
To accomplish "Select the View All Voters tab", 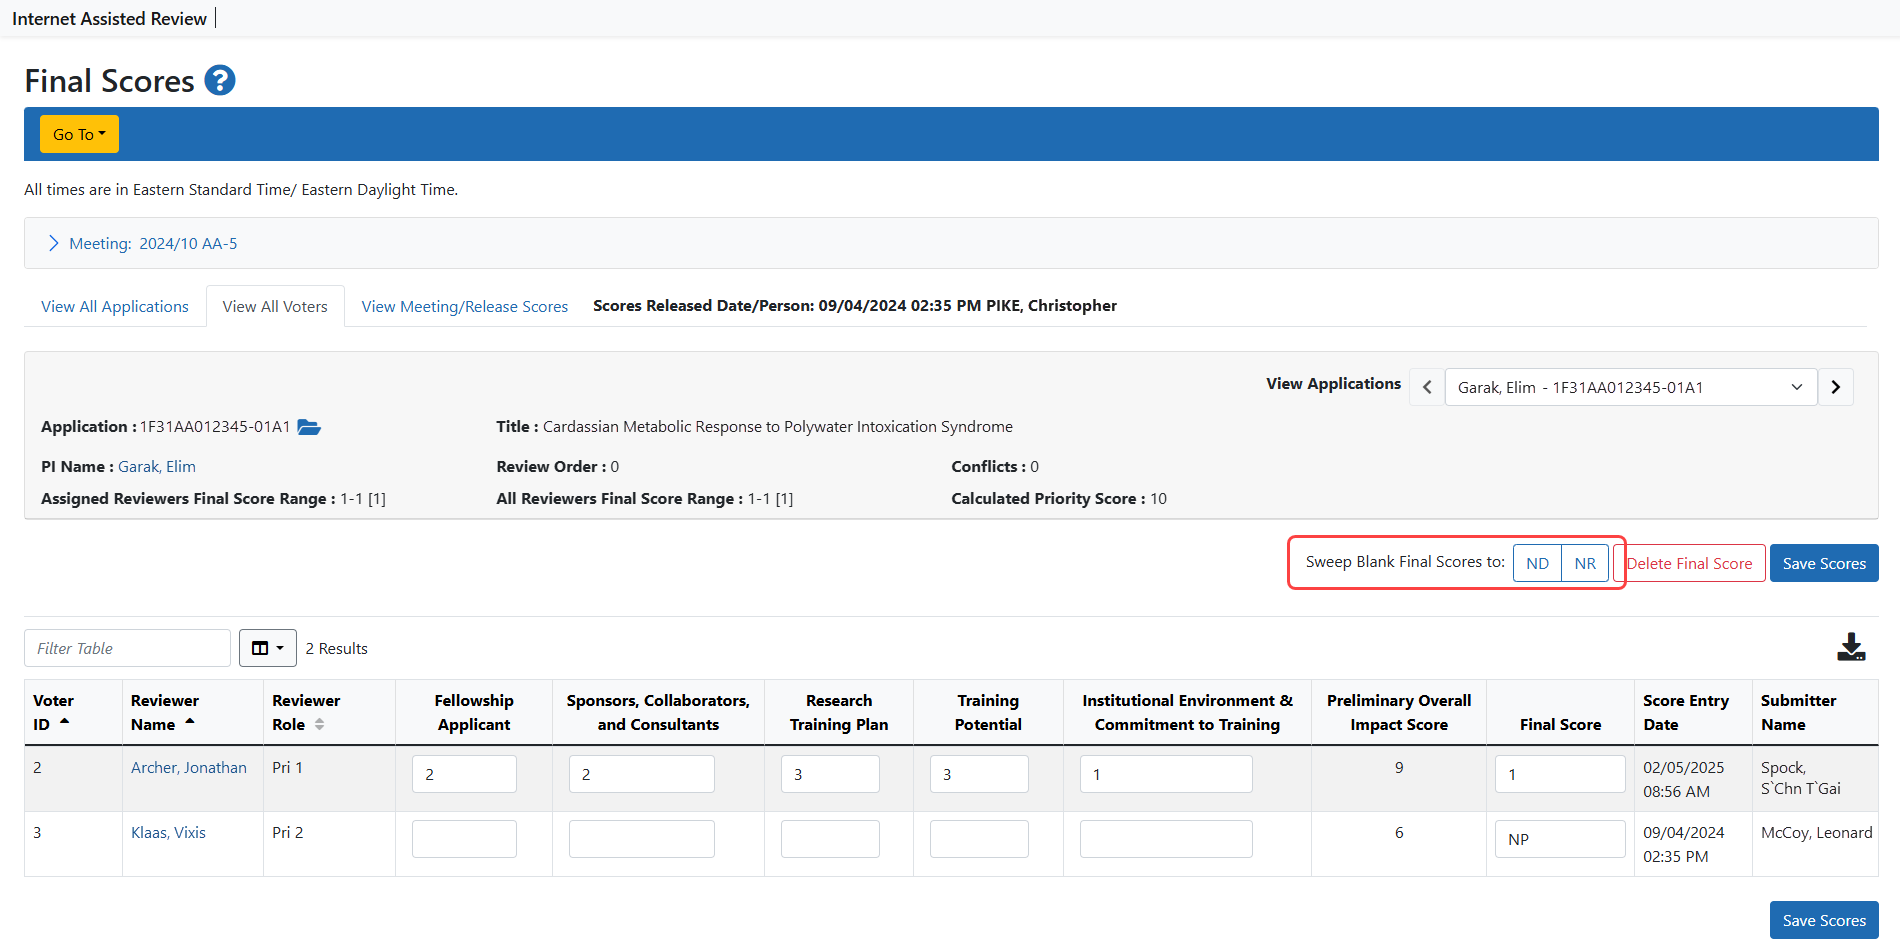I will (275, 306).
